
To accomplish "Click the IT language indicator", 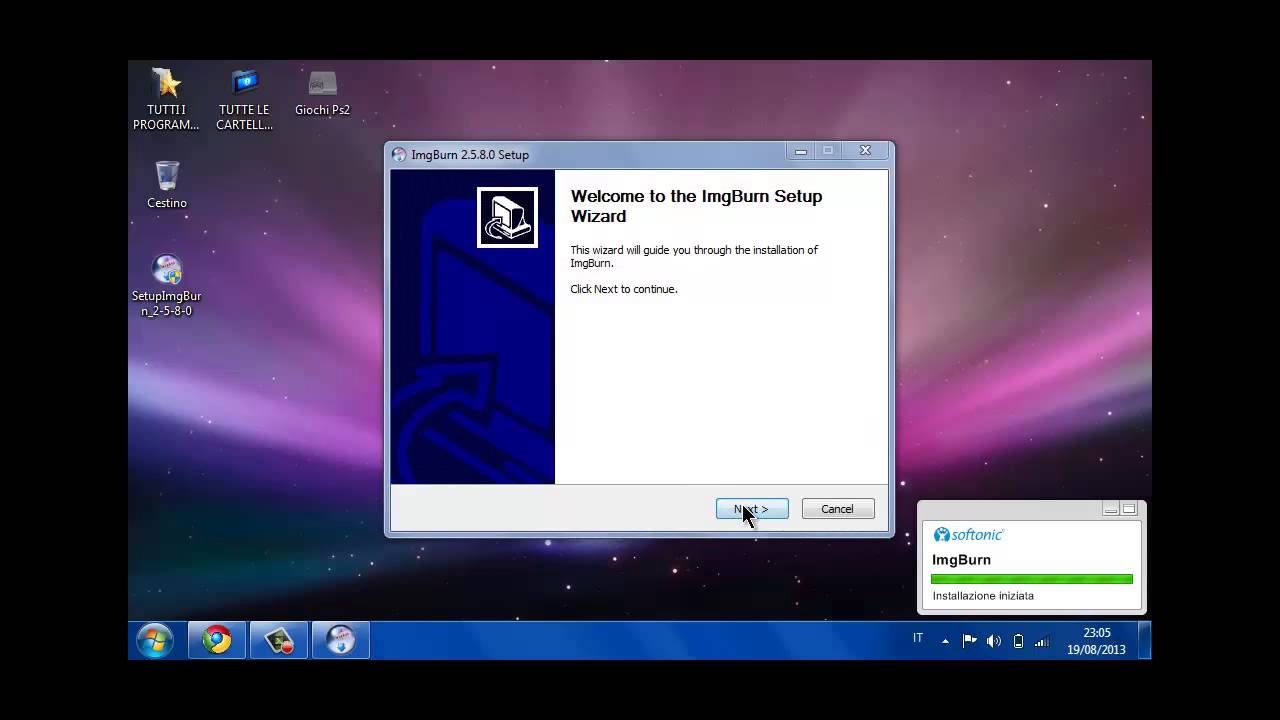I will pyautogui.click(x=918, y=638).
